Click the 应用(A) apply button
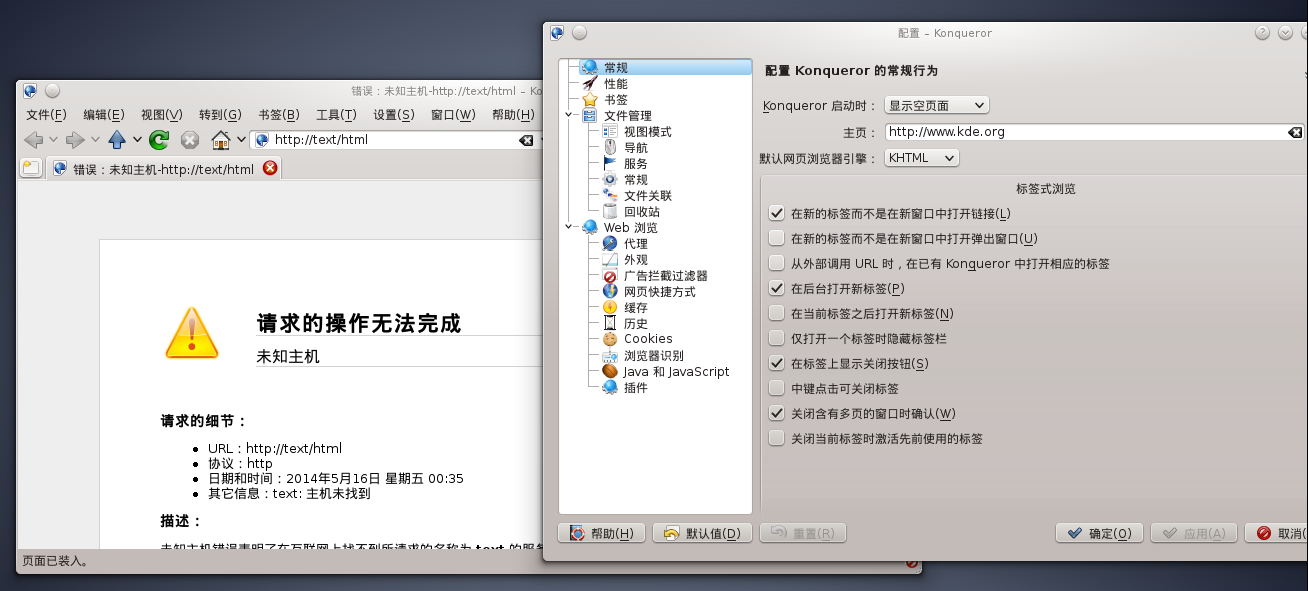Screen dimensions: 1308x591 [1194, 534]
